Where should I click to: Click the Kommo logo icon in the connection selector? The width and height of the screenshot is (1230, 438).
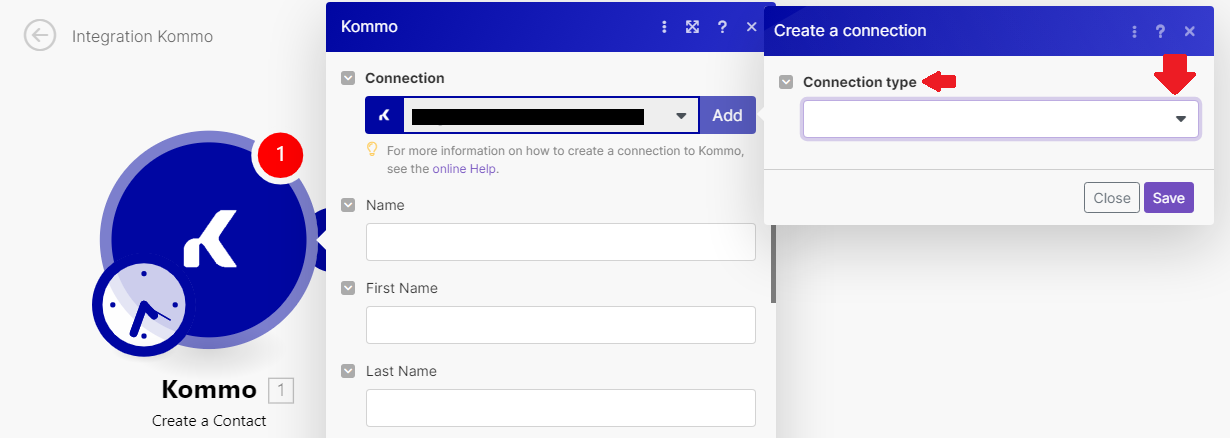click(x=384, y=116)
